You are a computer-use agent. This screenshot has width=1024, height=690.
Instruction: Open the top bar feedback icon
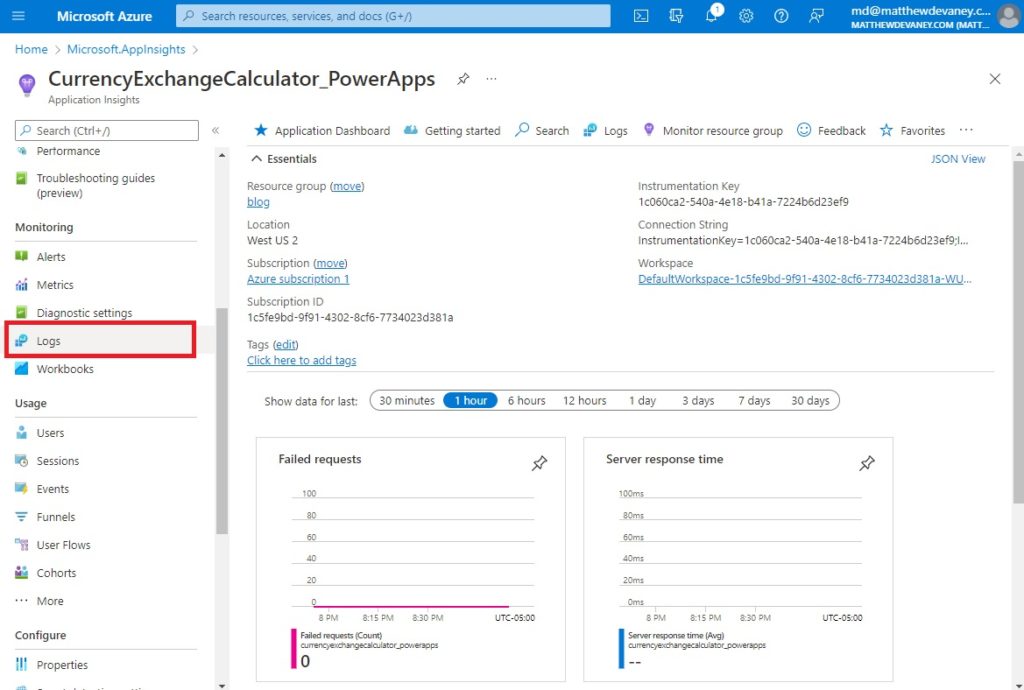816,16
